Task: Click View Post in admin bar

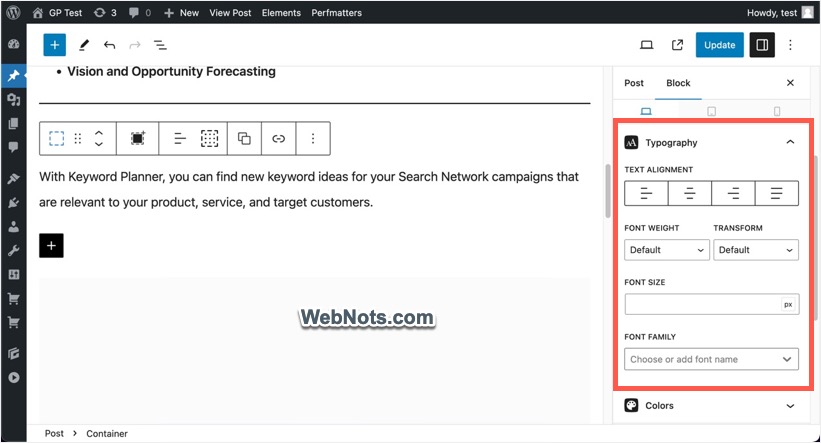Action: (x=230, y=13)
